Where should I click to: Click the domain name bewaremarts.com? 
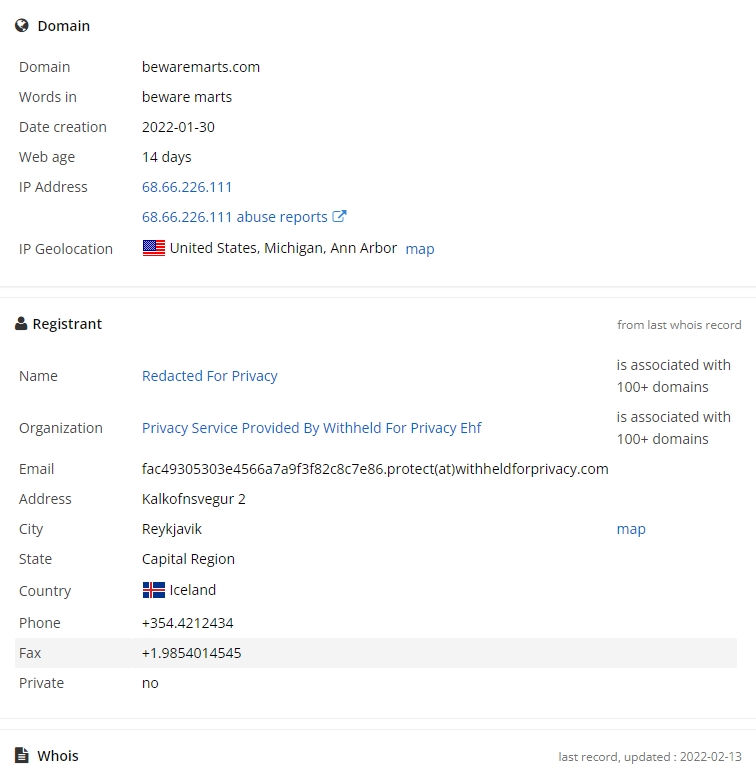point(201,67)
